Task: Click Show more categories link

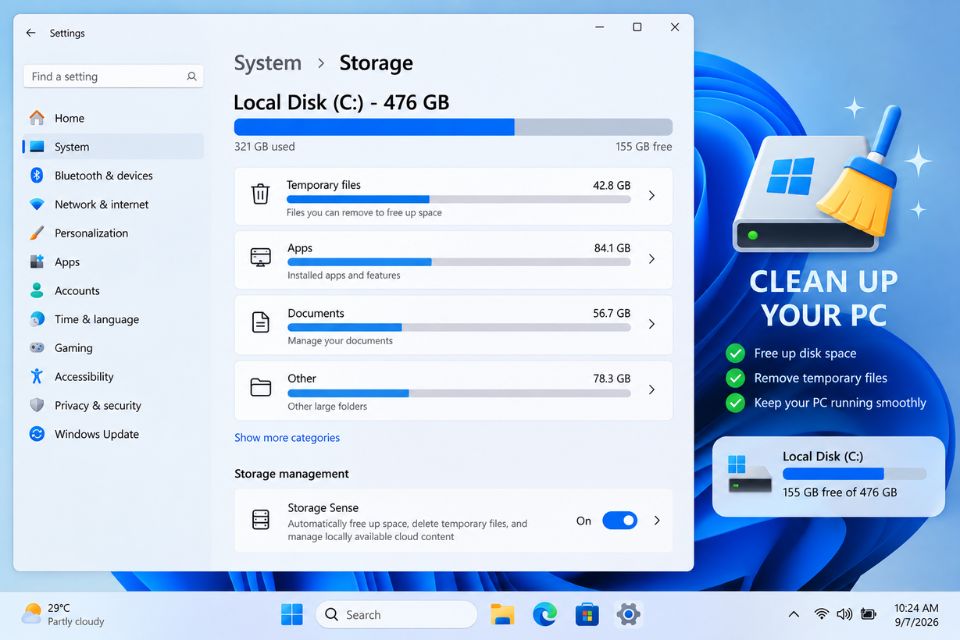Action: coord(287,438)
